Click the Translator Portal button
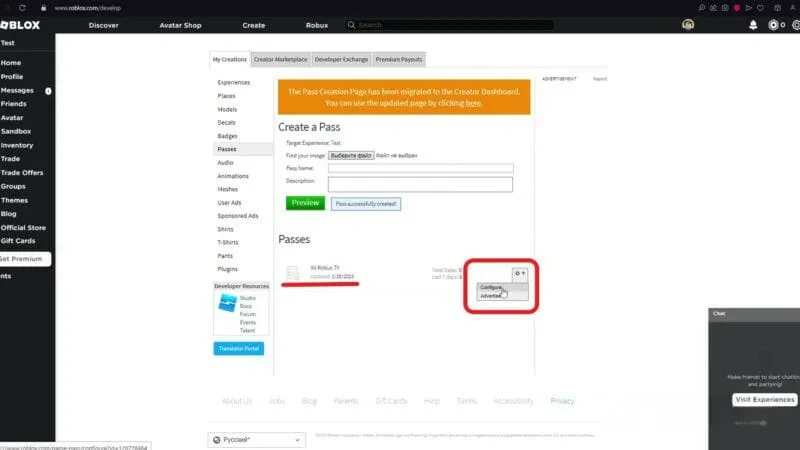800x450 pixels. click(239, 348)
